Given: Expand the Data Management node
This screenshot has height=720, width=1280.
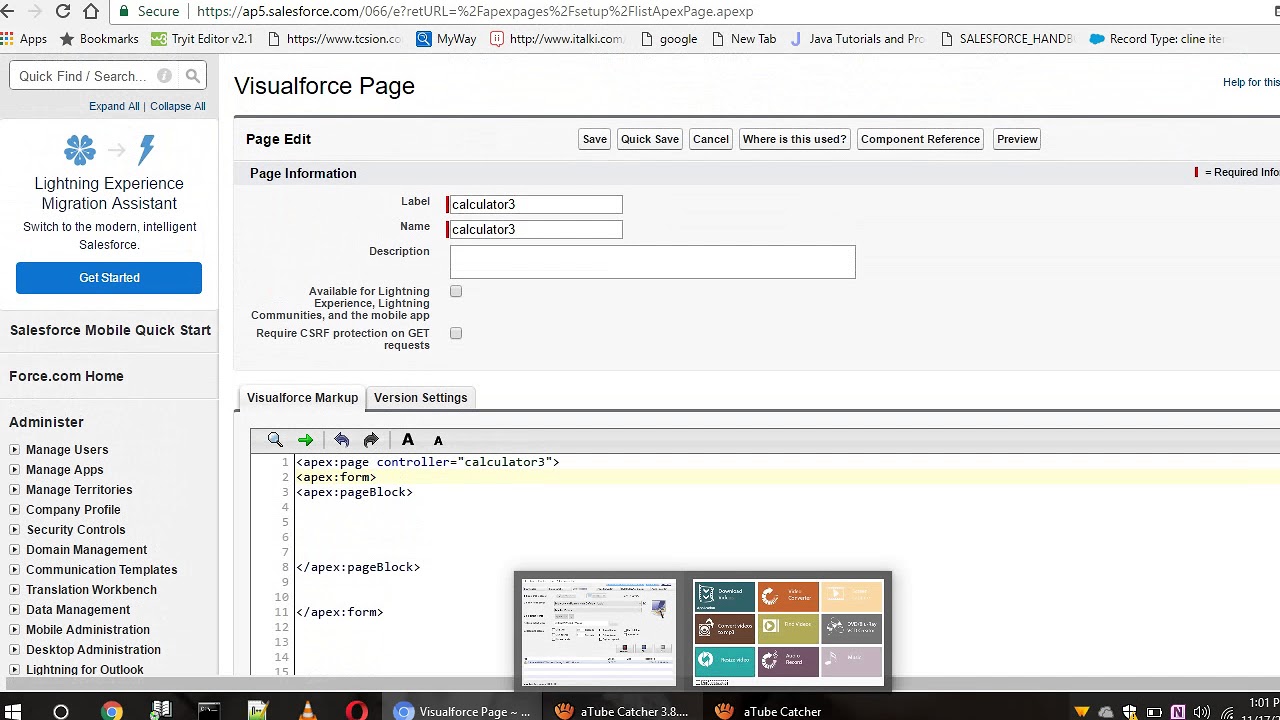Looking at the screenshot, I should (x=14, y=610).
